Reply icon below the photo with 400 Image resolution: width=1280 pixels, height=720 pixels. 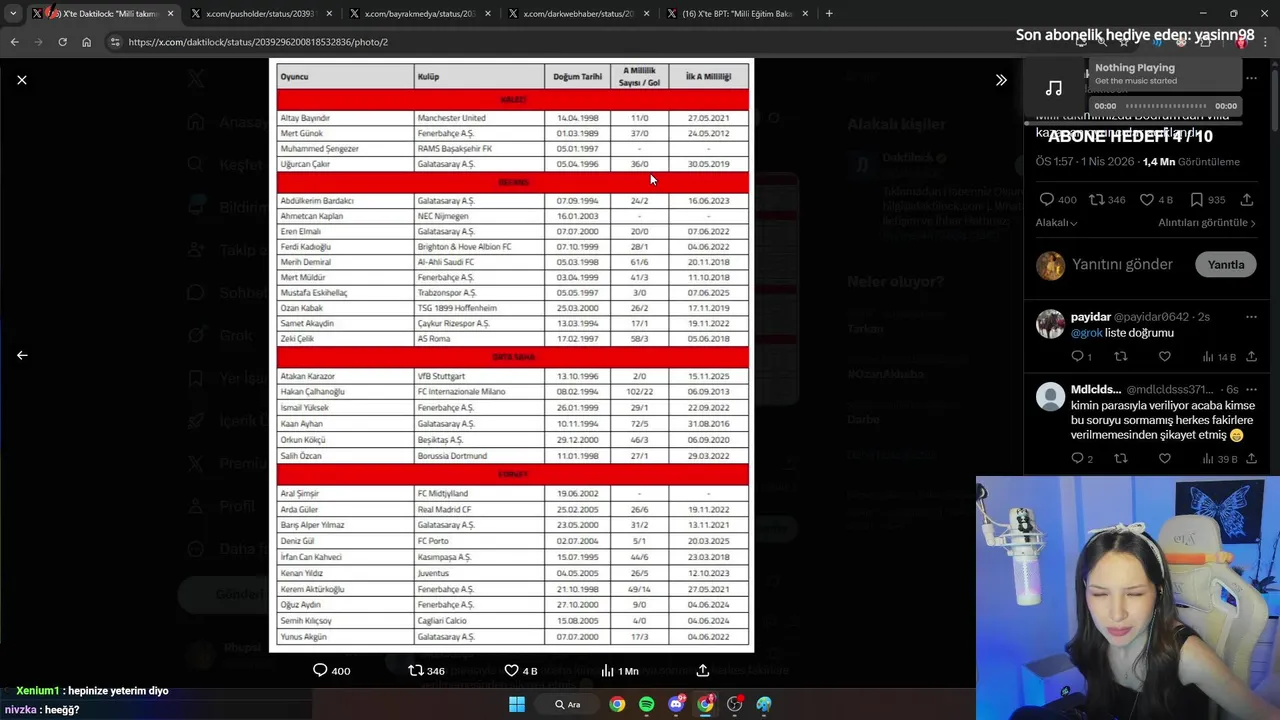click(x=320, y=670)
